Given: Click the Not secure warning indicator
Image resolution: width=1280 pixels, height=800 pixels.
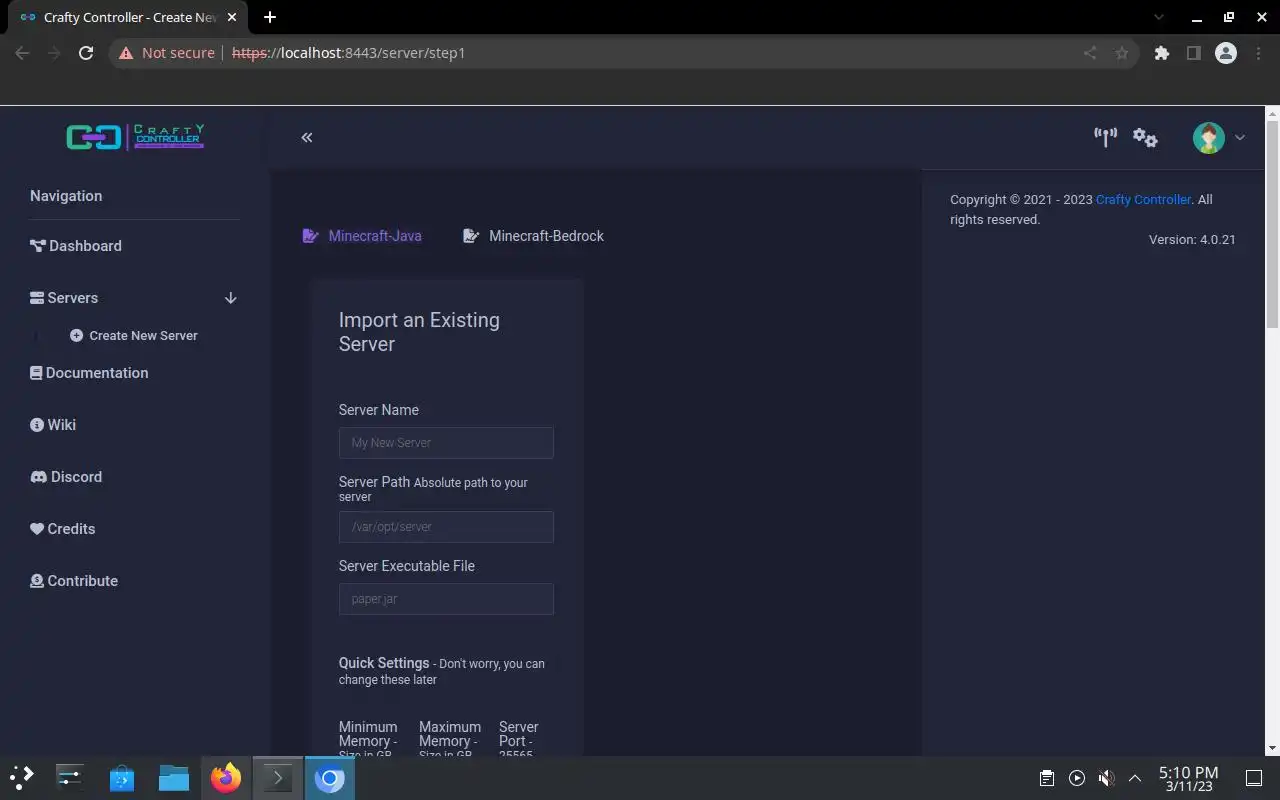Looking at the screenshot, I should click(x=166, y=53).
